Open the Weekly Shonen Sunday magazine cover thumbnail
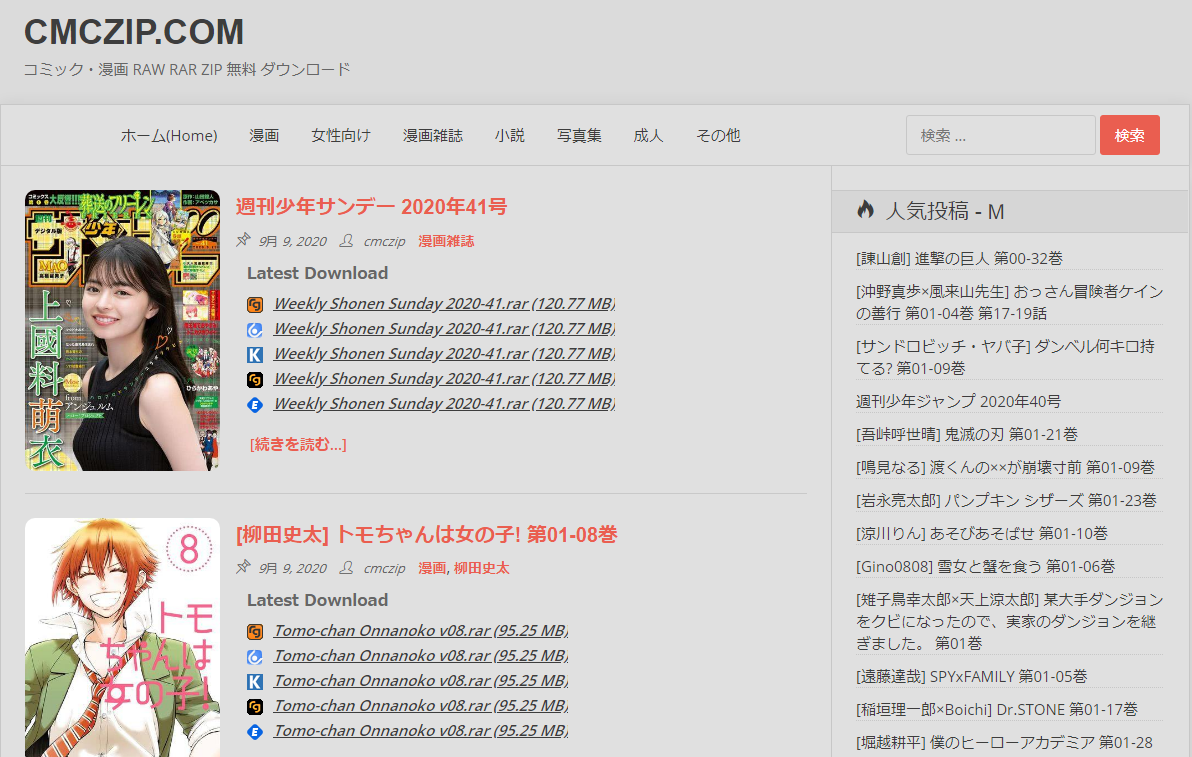 (122, 331)
